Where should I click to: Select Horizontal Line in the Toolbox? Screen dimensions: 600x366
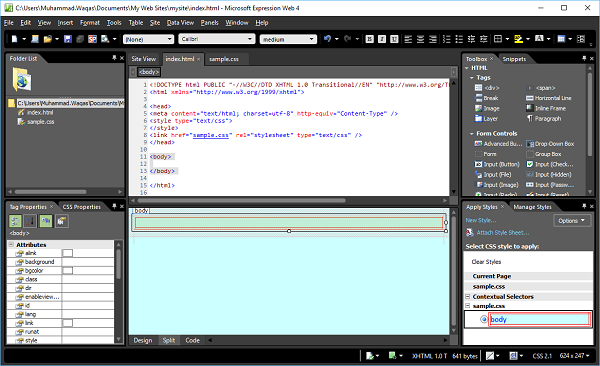(549, 98)
